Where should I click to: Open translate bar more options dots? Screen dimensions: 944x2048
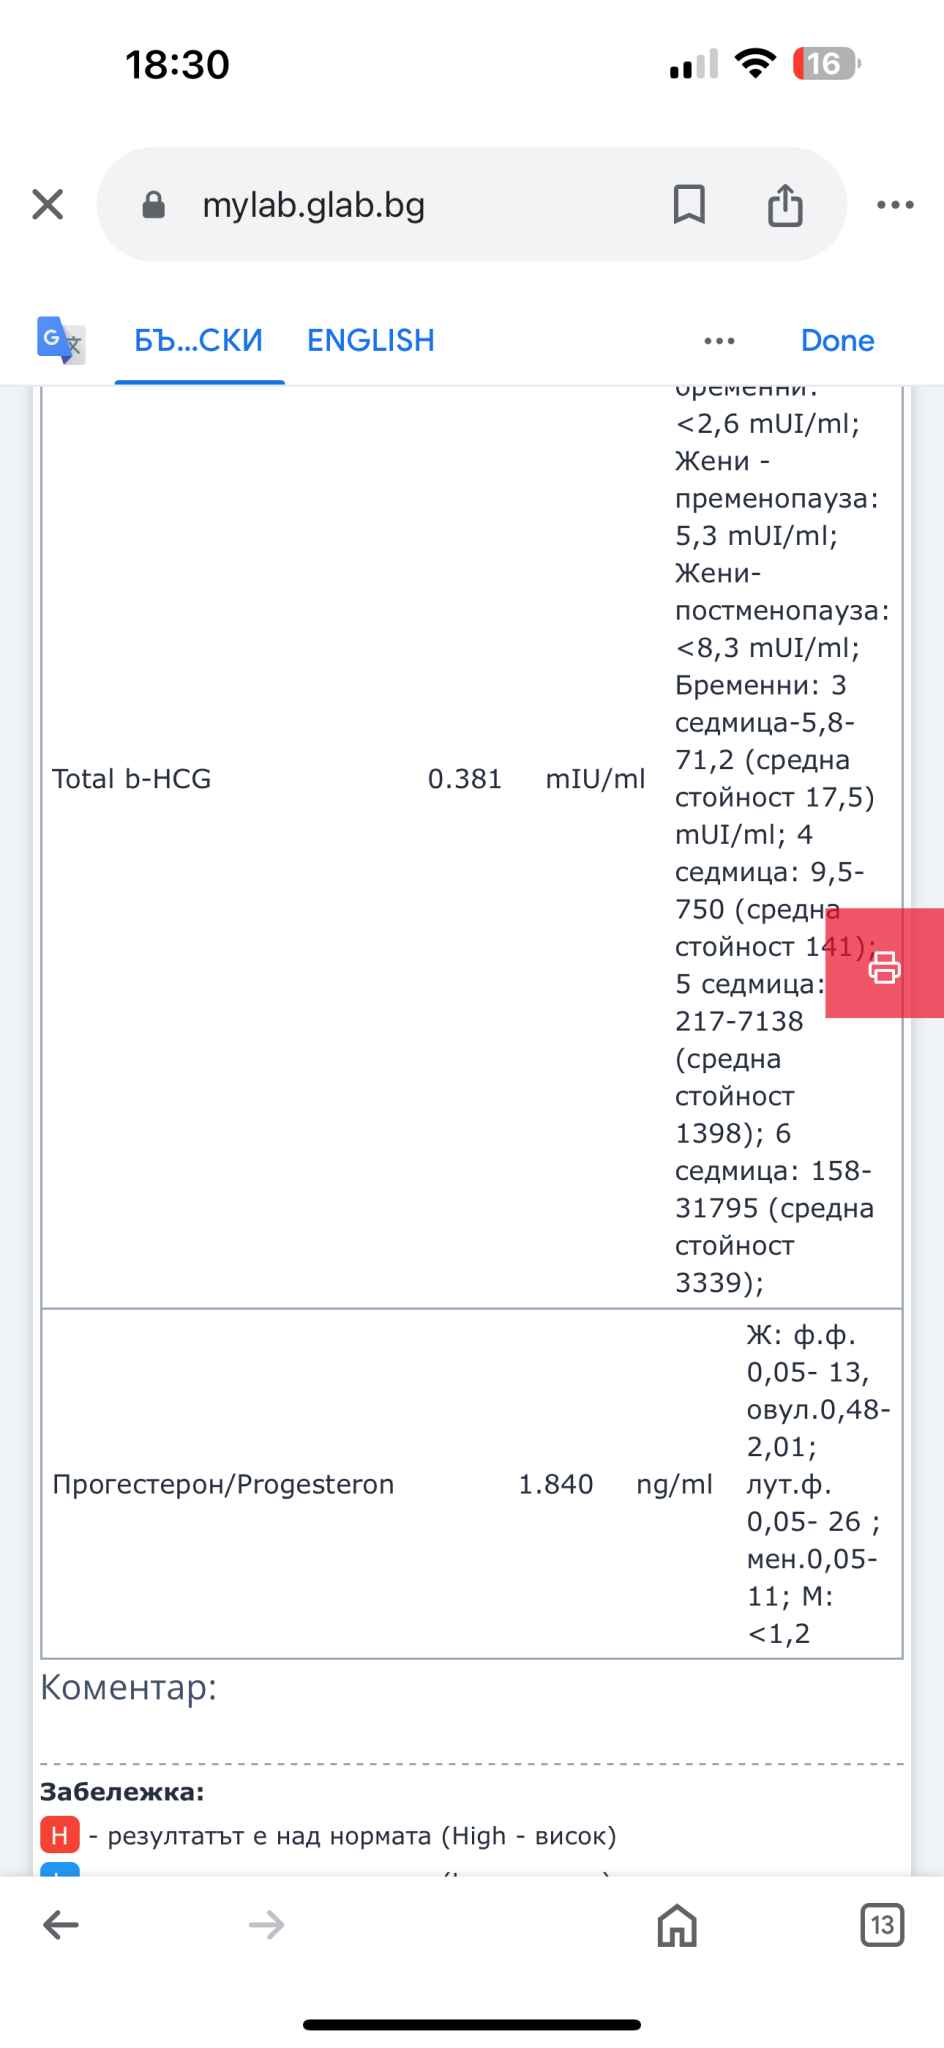(x=719, y=341)
